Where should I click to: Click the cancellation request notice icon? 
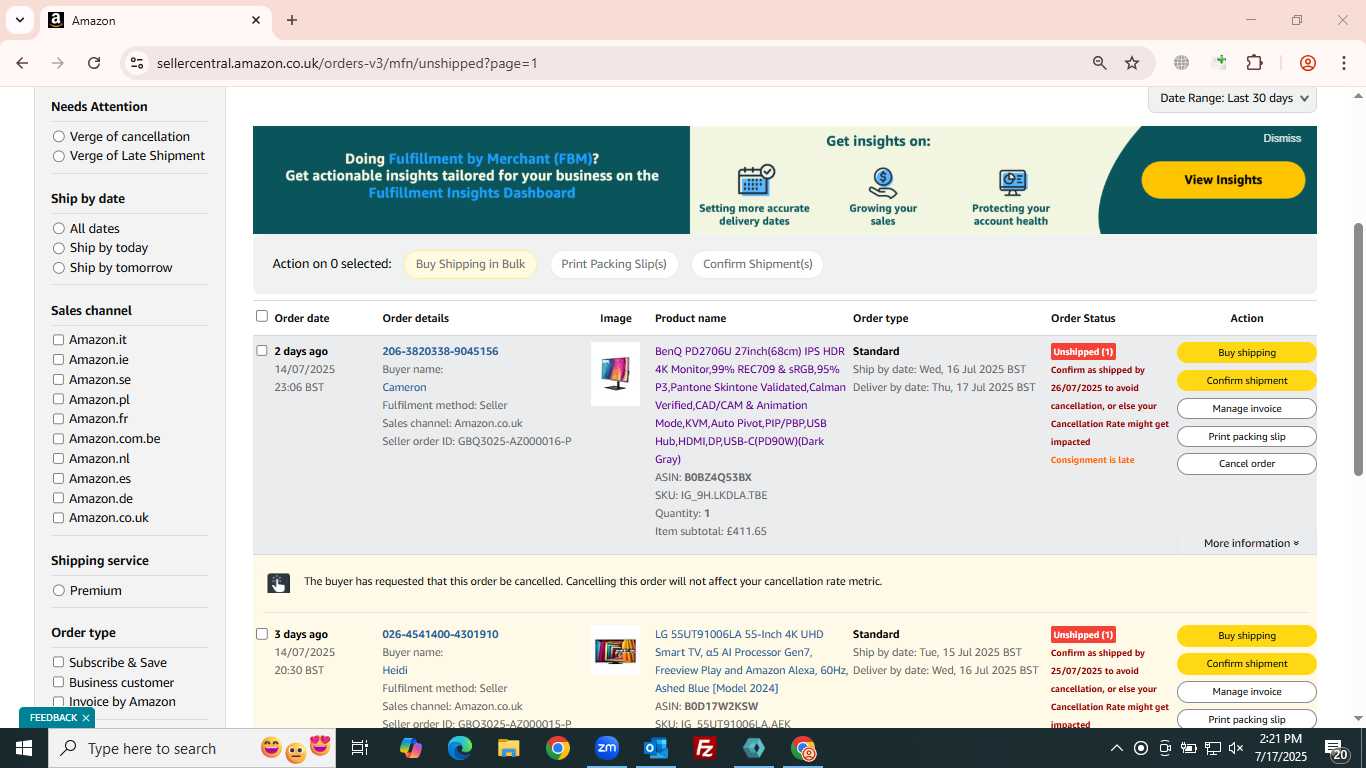pyautogui.click(x=279, y=583)
